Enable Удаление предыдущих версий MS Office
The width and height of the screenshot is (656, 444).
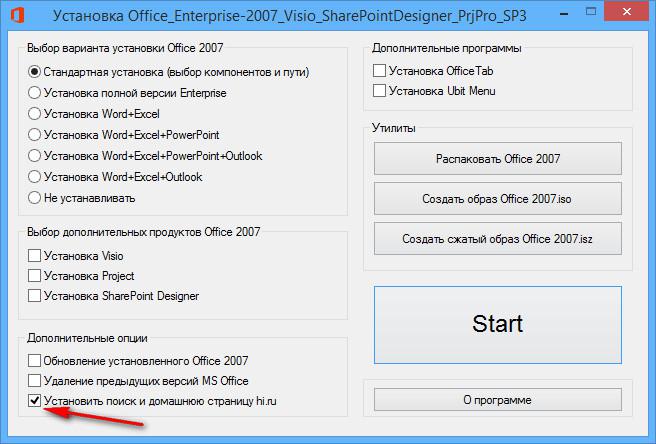[36, 381]
